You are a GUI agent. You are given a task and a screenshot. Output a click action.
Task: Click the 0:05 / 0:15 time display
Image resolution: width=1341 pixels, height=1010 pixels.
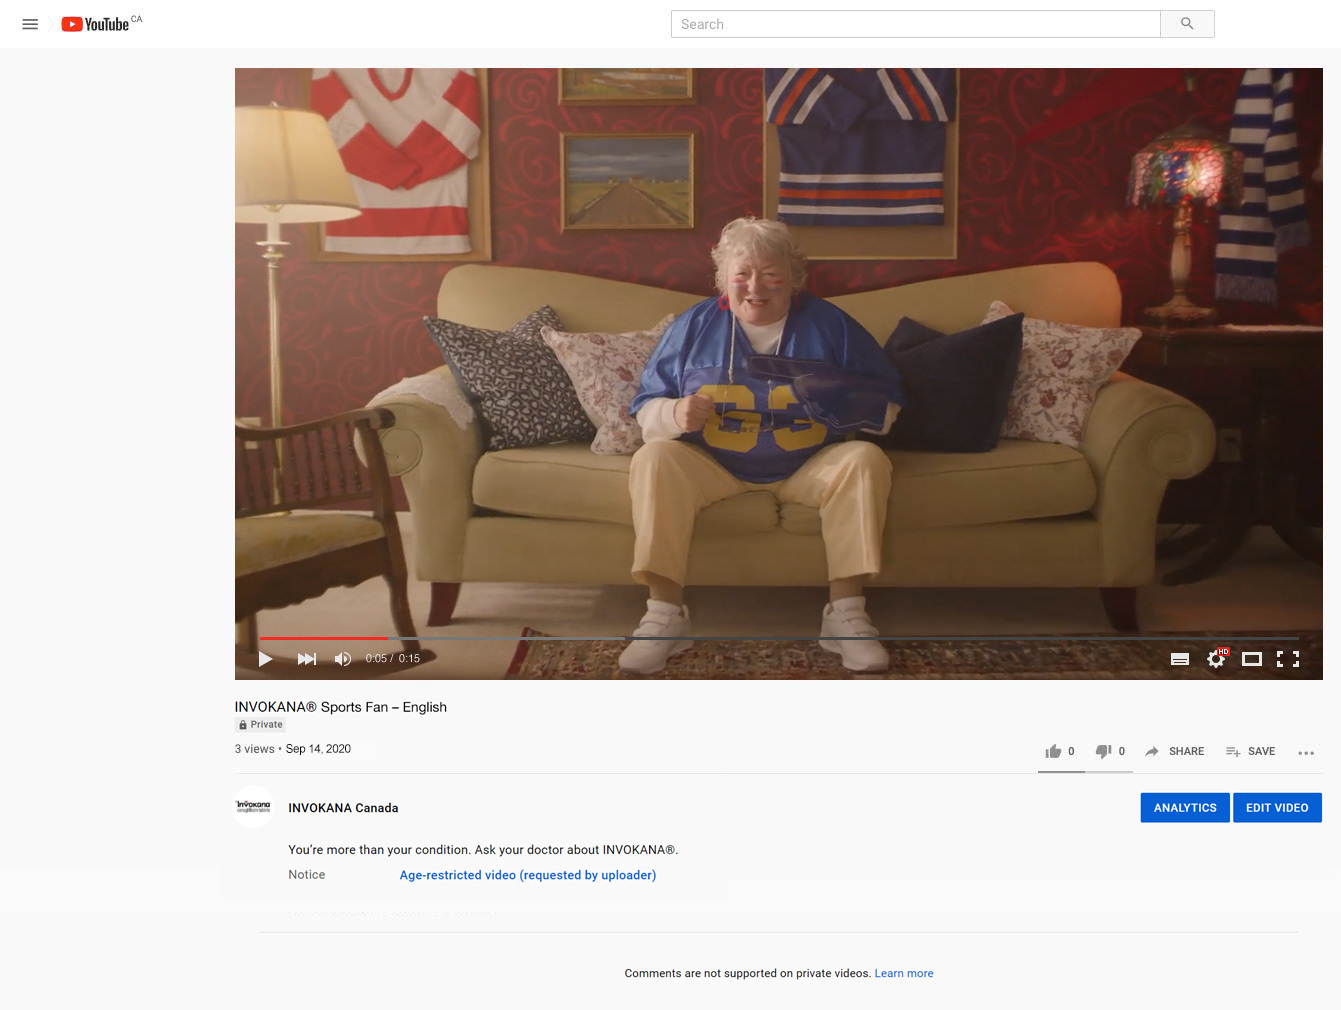coord(392,659)
